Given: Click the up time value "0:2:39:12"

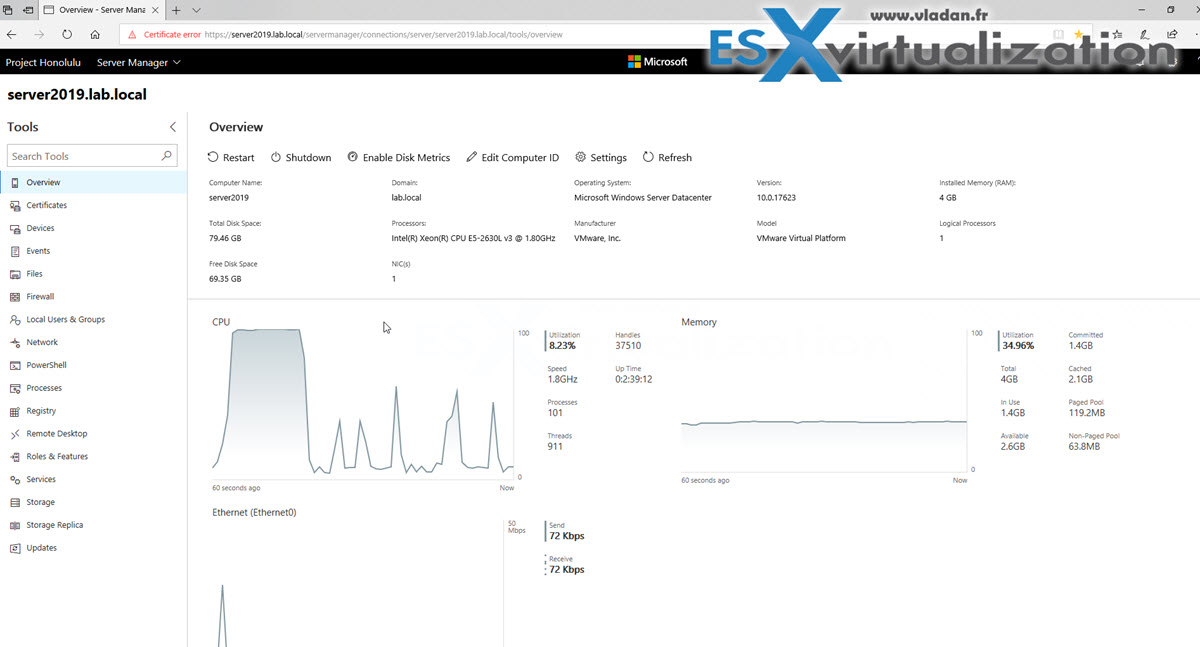Looking at the screenshot, I should 634,380.
